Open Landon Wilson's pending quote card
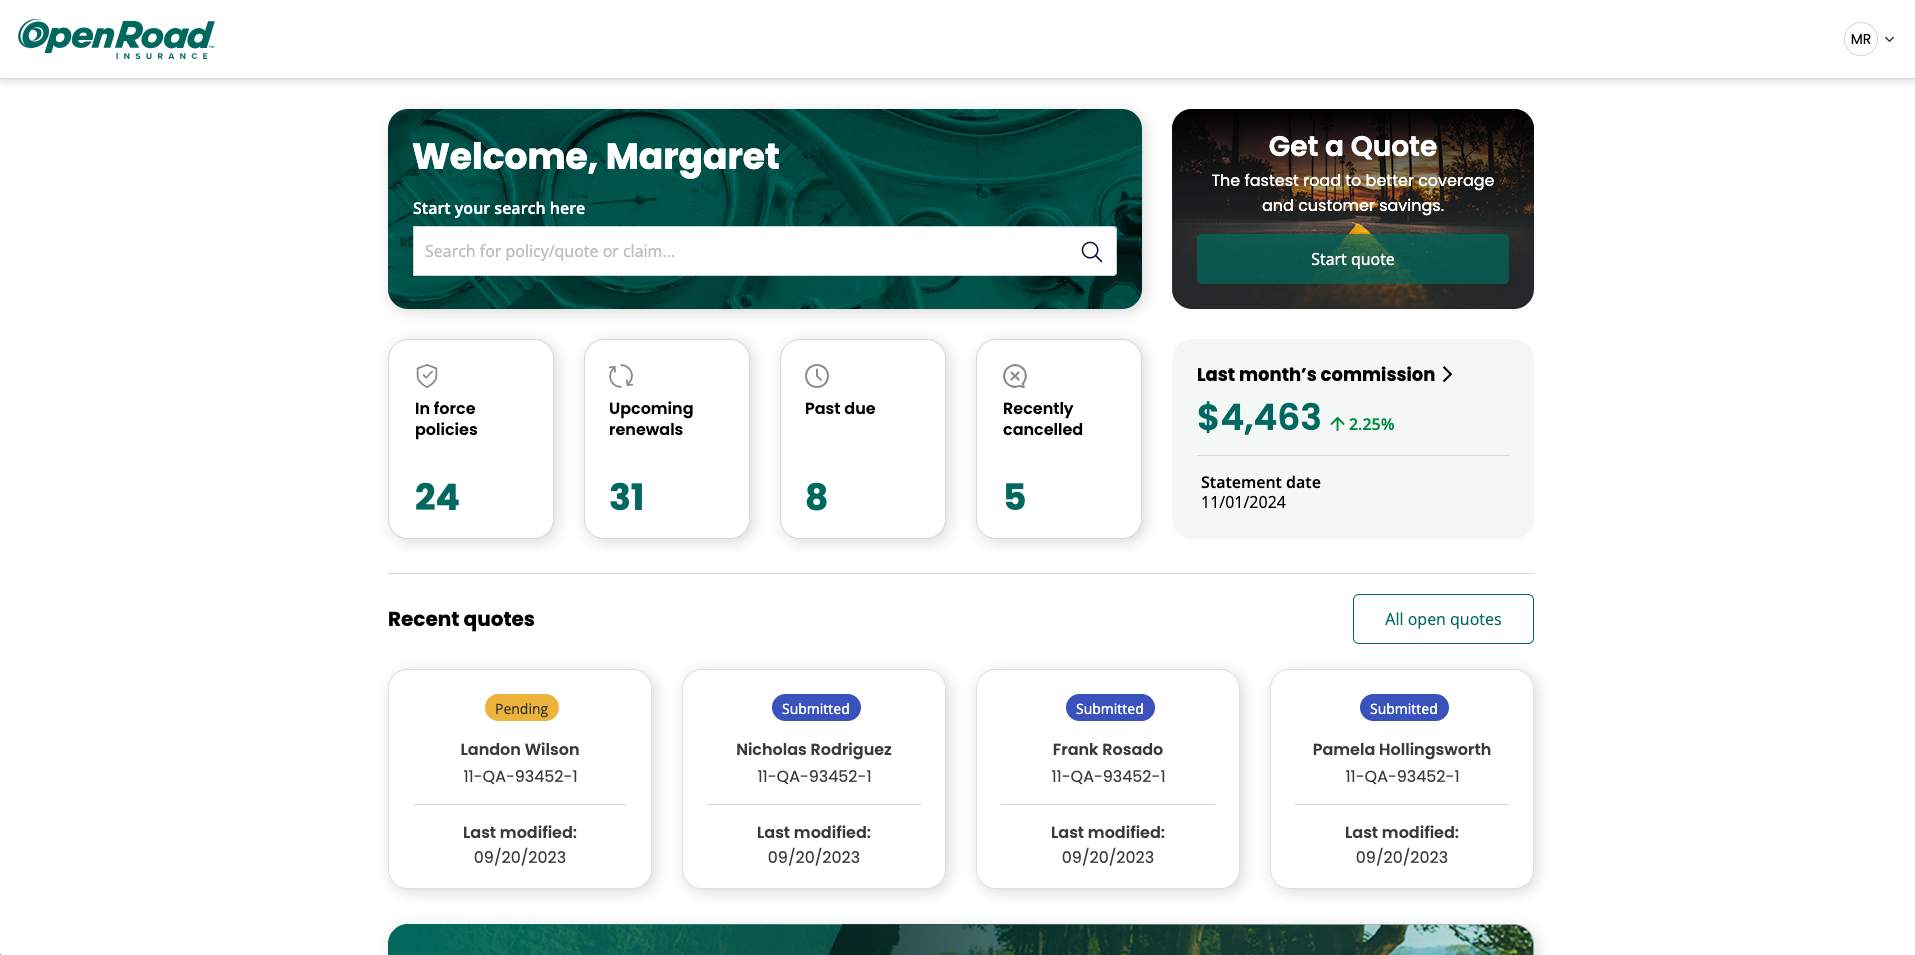The image size is (1915, 955). point(520,778)
